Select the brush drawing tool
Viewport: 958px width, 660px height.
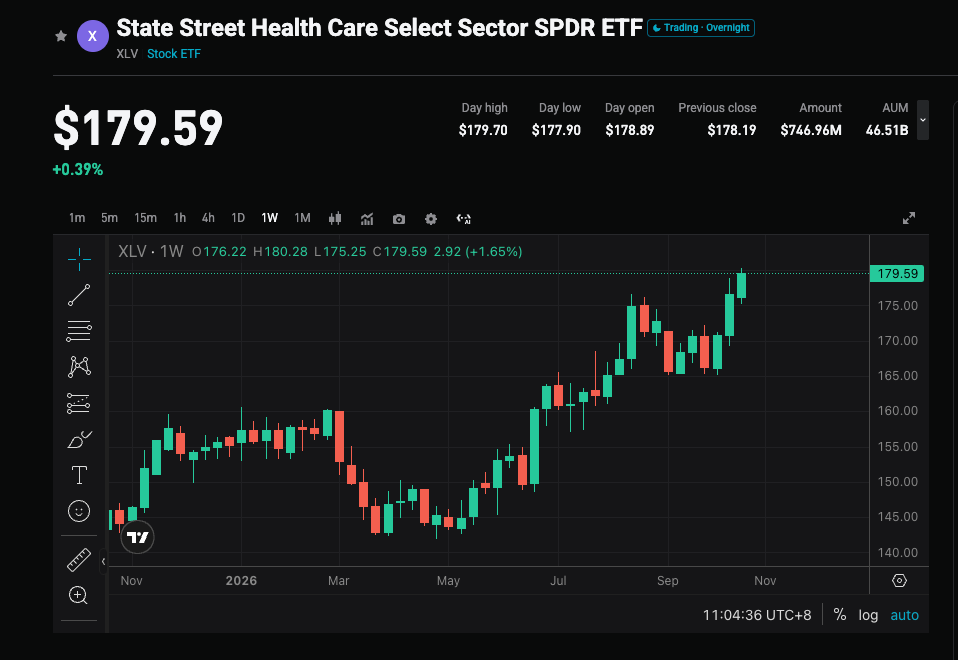(79, 439)
